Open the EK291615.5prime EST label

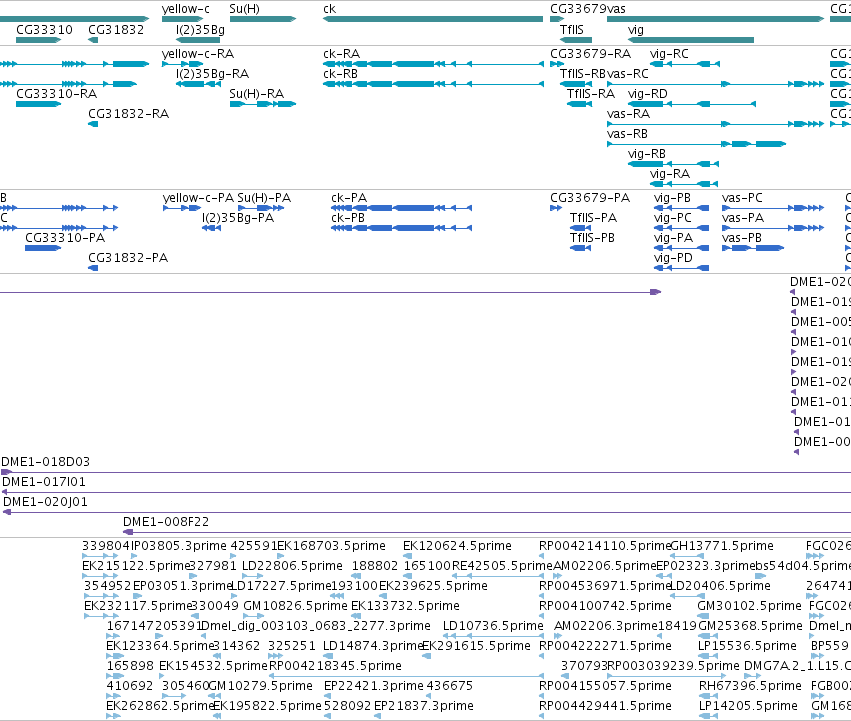(477, 647)
